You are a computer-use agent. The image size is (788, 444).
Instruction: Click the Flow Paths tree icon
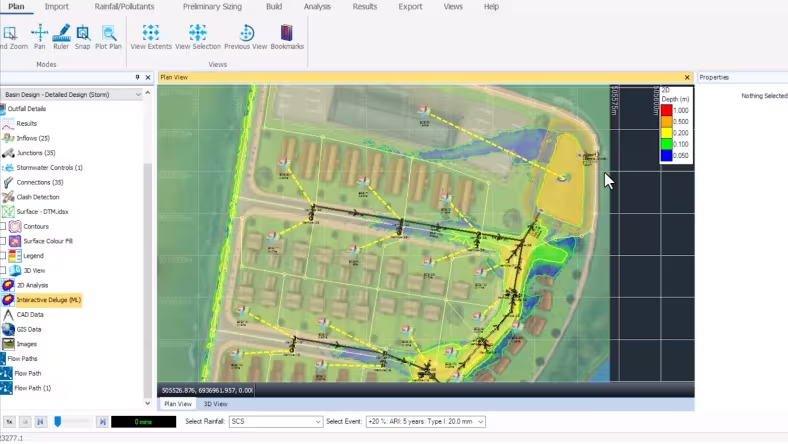3,359
